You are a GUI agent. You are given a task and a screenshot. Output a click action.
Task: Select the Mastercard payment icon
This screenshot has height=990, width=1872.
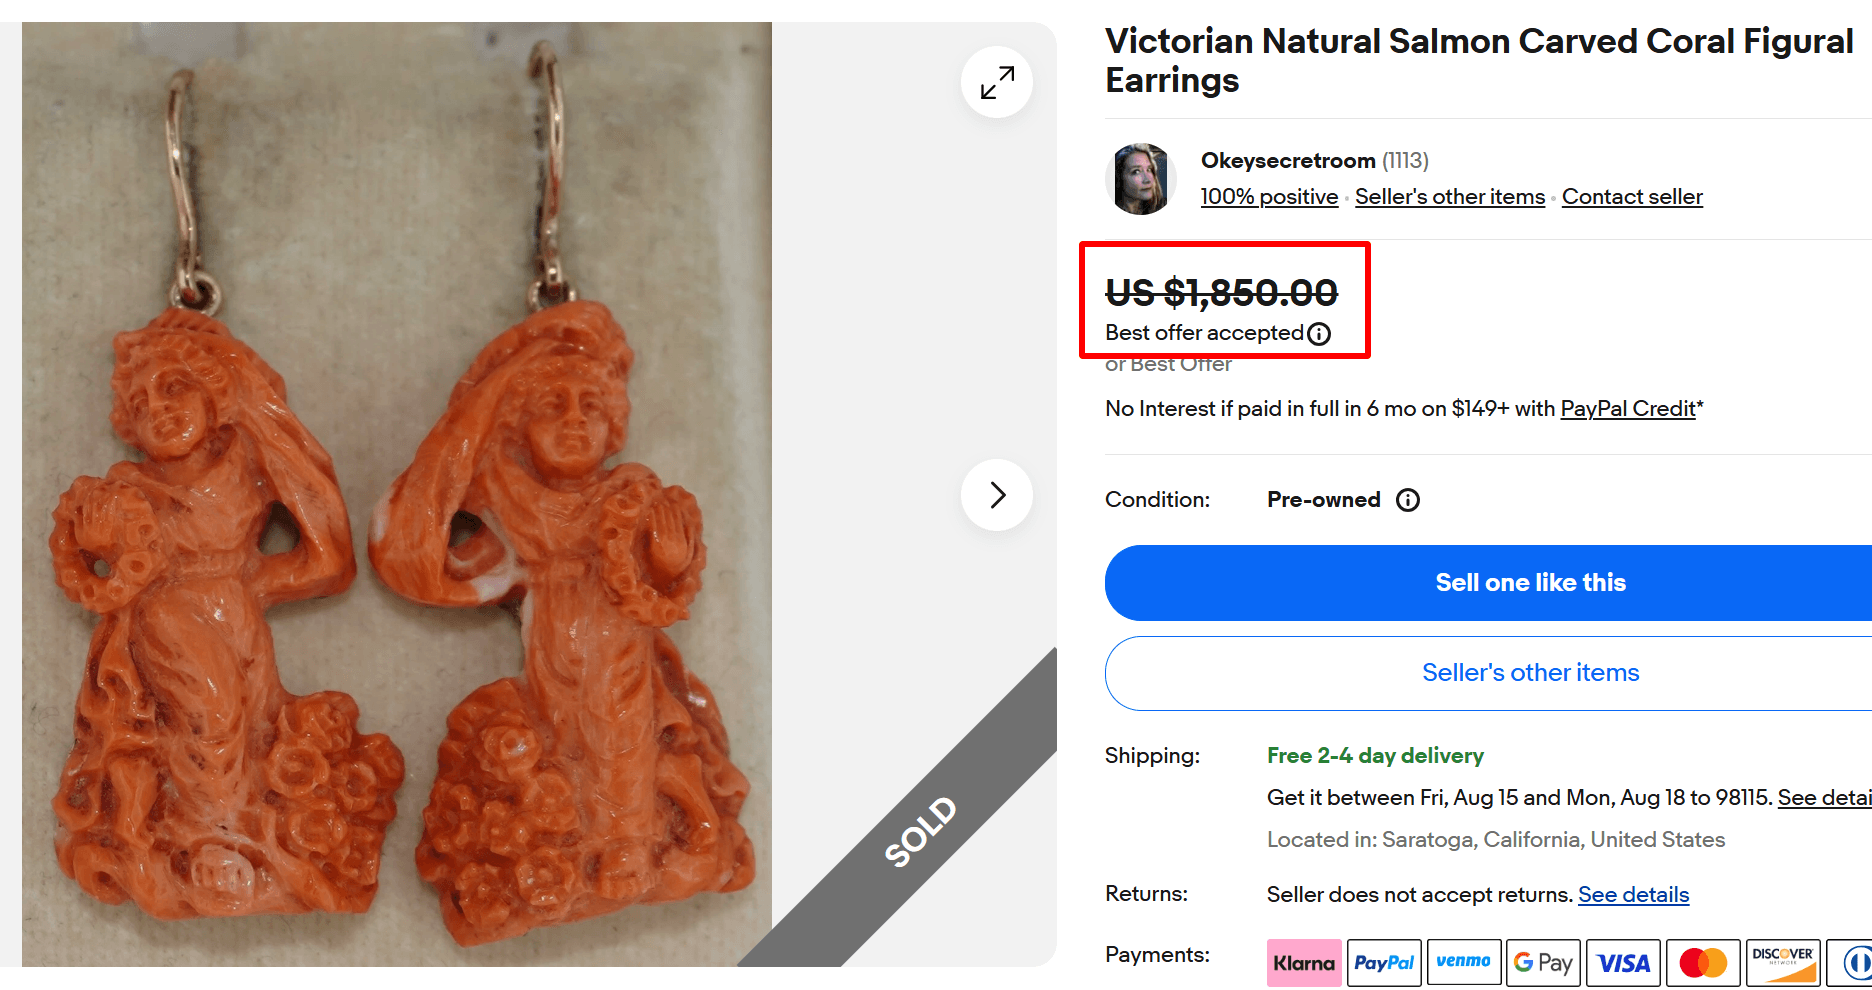tap(1702, 962)
